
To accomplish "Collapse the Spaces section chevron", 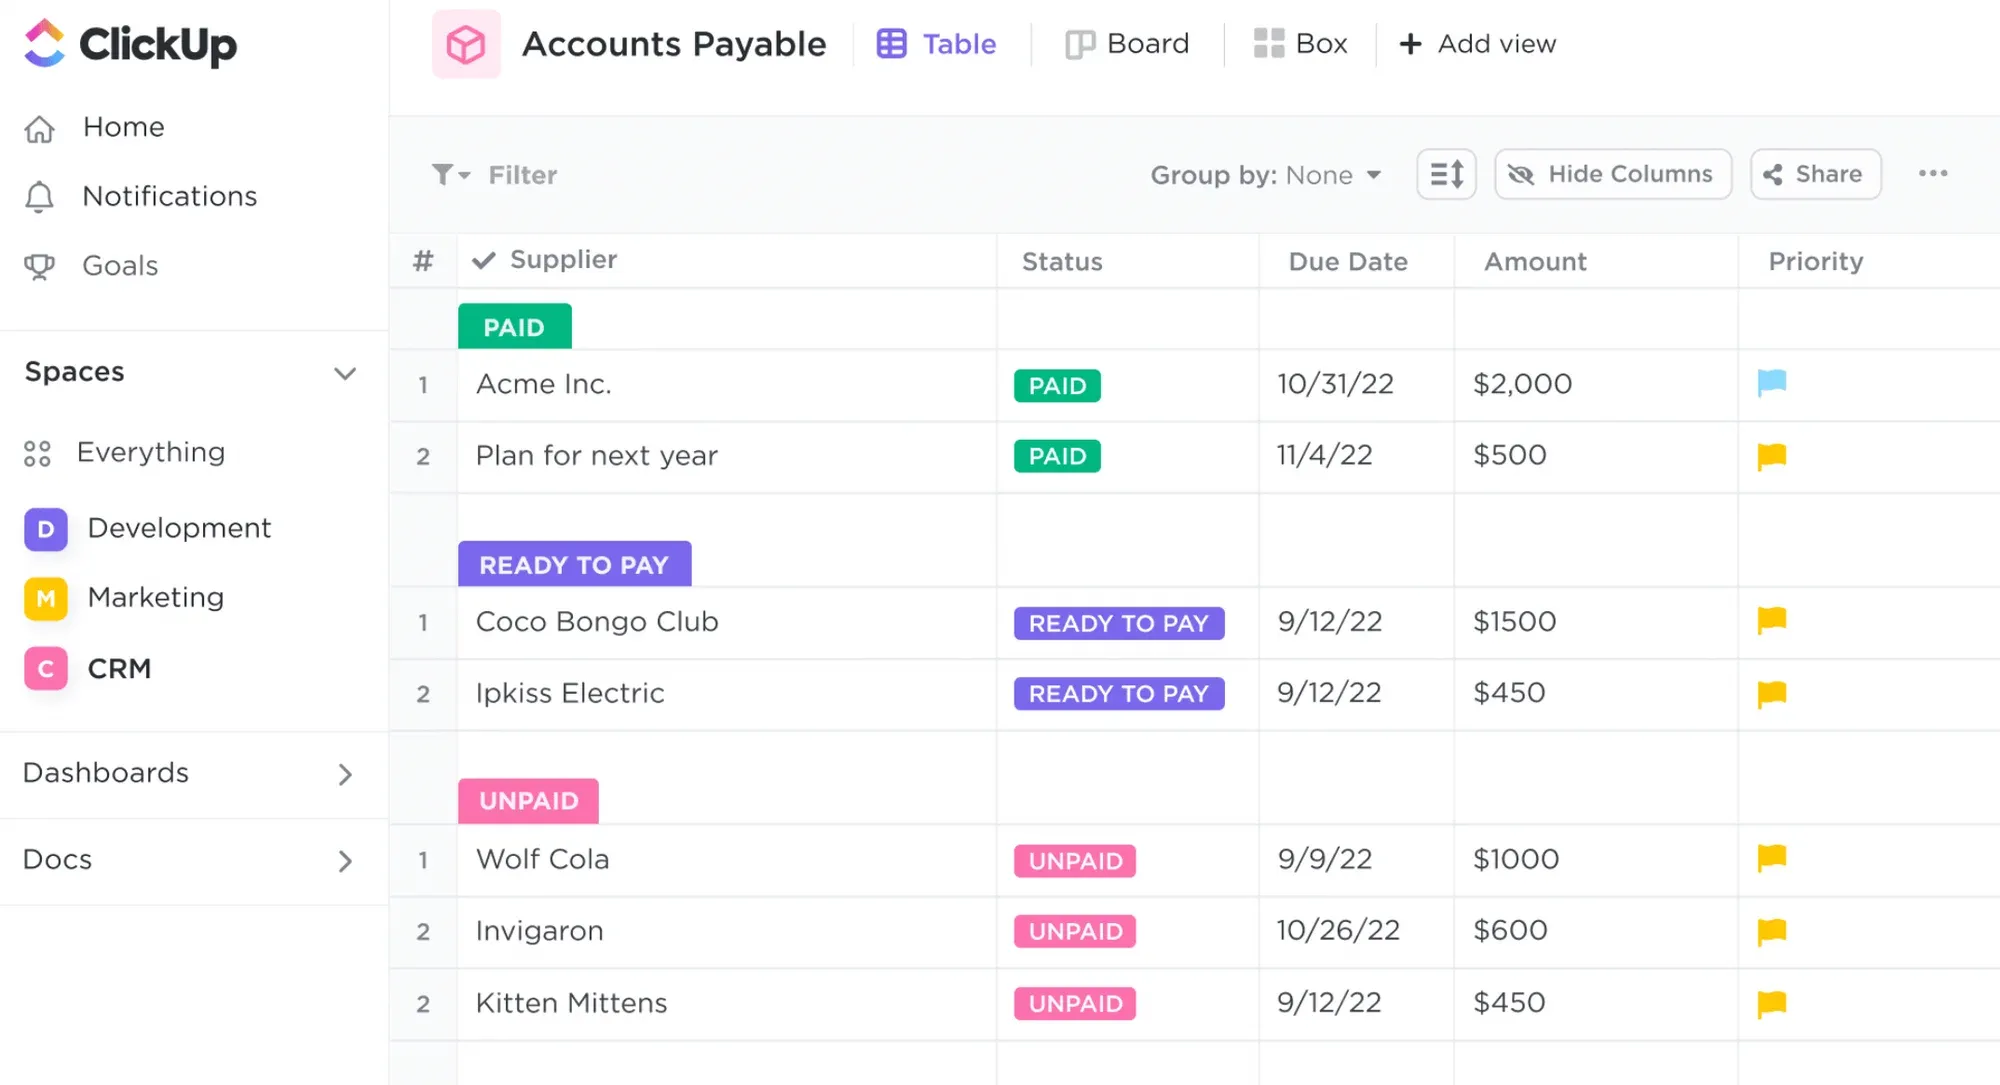I will 345,373.
